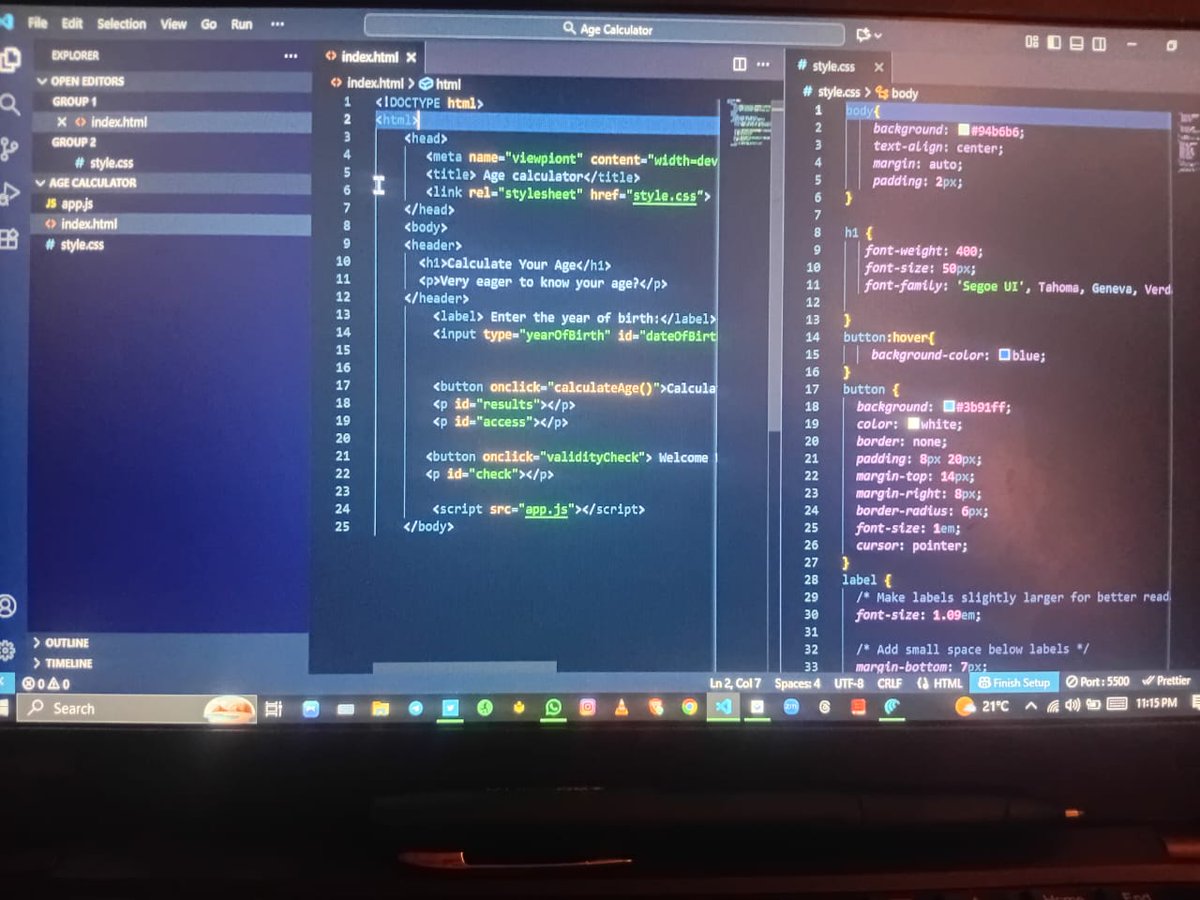Click the html breadcrumb in index.html editor
Screen dimensions: 1200x900
[x=441, y=85]
